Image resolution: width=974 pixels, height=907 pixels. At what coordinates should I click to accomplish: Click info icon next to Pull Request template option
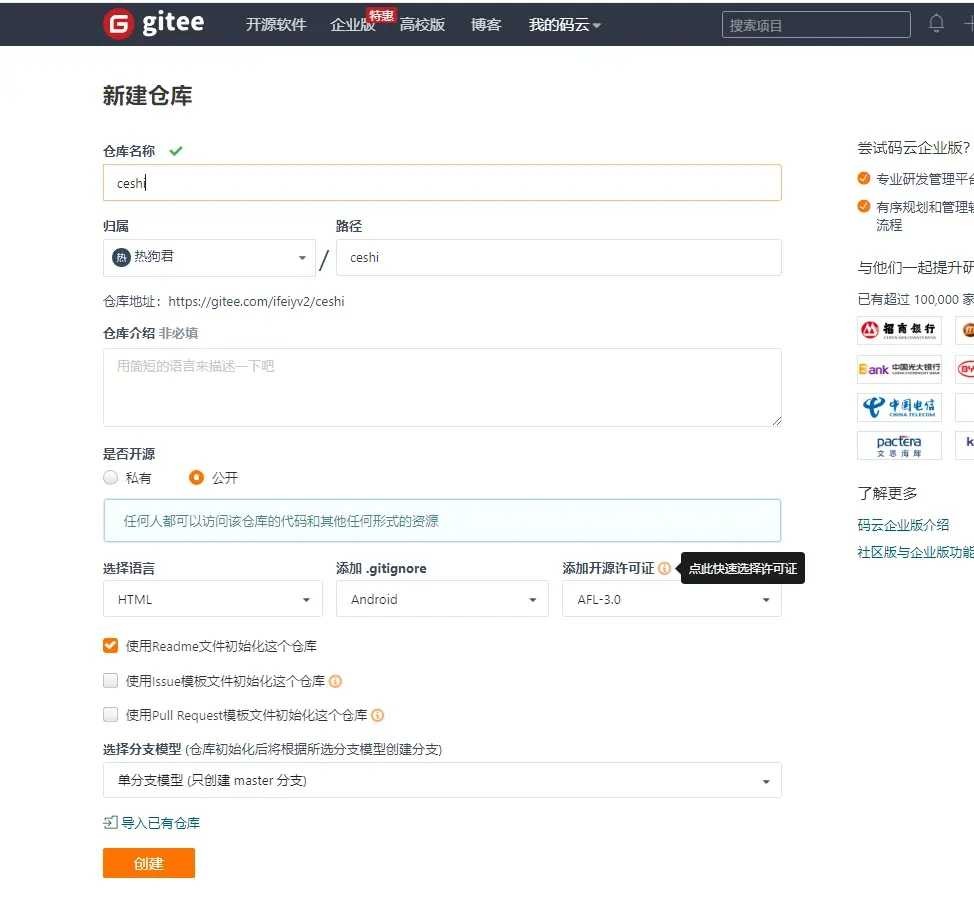tap(377, 716)
